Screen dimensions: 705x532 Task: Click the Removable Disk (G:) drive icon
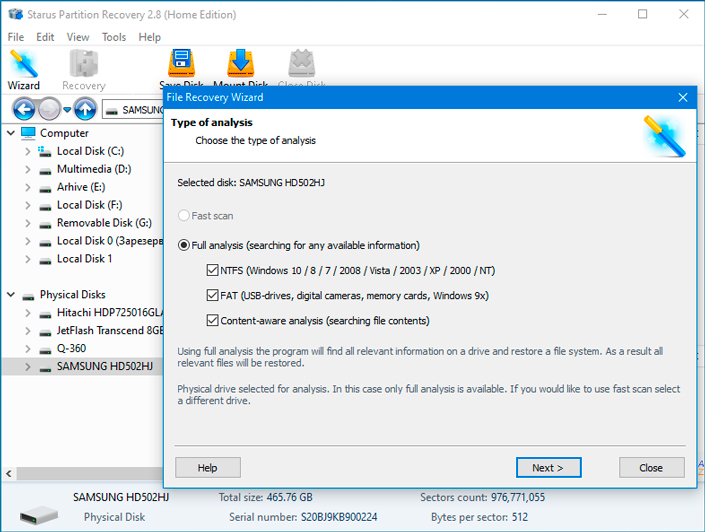[x=45, y=224]
